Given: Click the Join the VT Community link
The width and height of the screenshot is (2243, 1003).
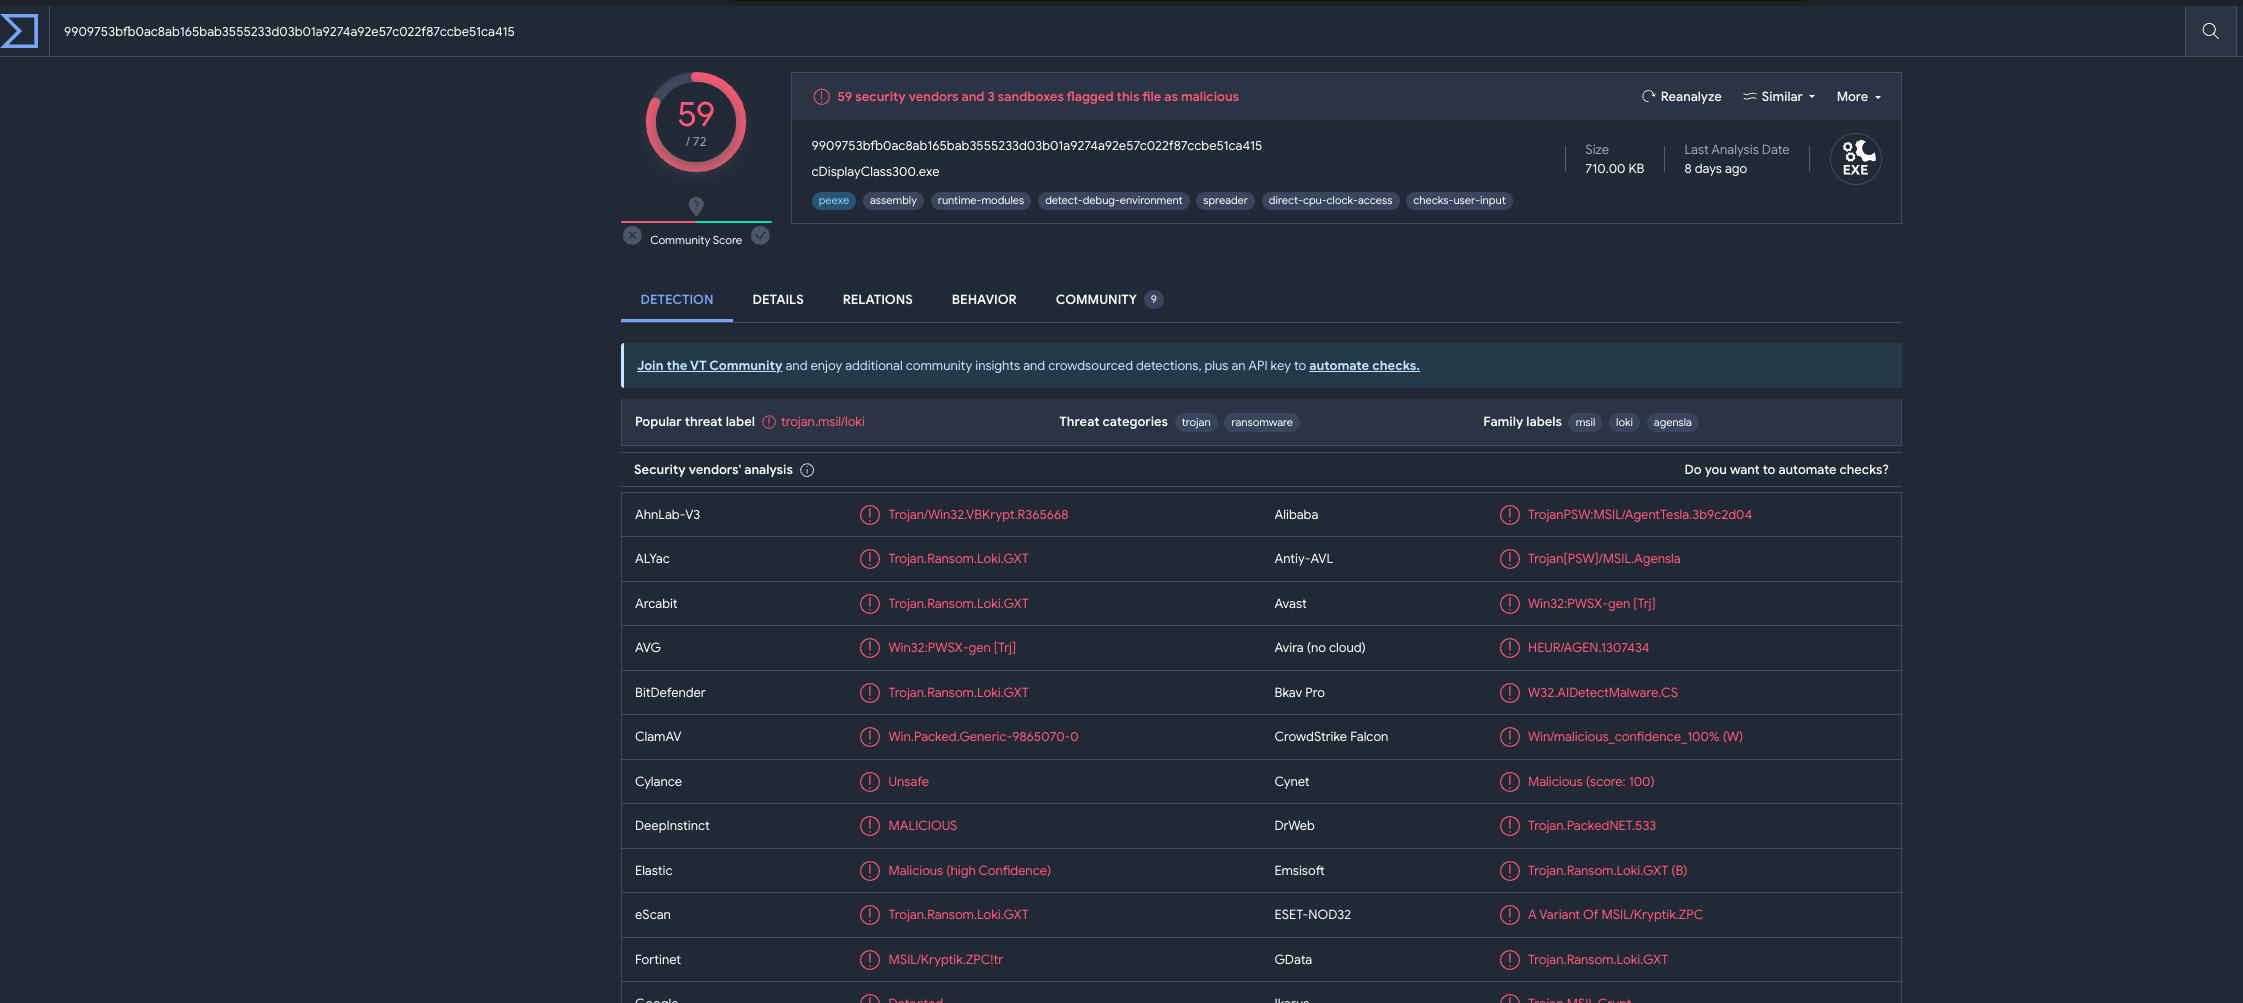Looking at the screenshot, I should click(709, 366).
